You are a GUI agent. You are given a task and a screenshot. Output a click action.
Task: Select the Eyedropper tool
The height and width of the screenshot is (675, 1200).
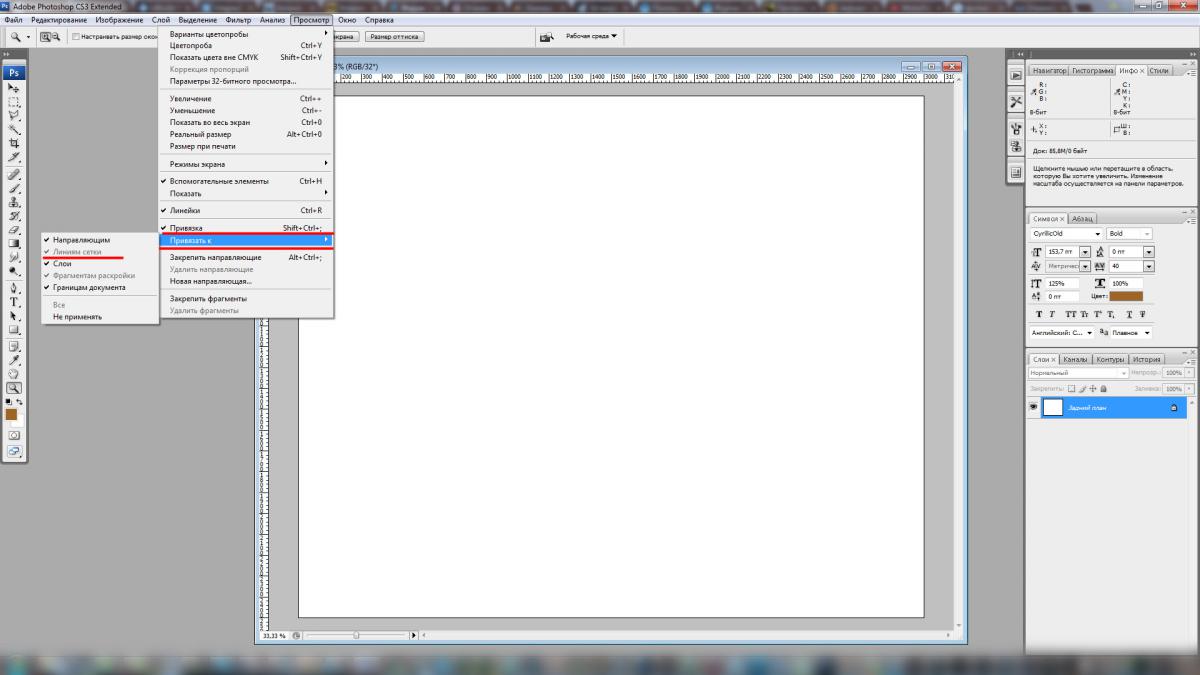tap(15, 360)
